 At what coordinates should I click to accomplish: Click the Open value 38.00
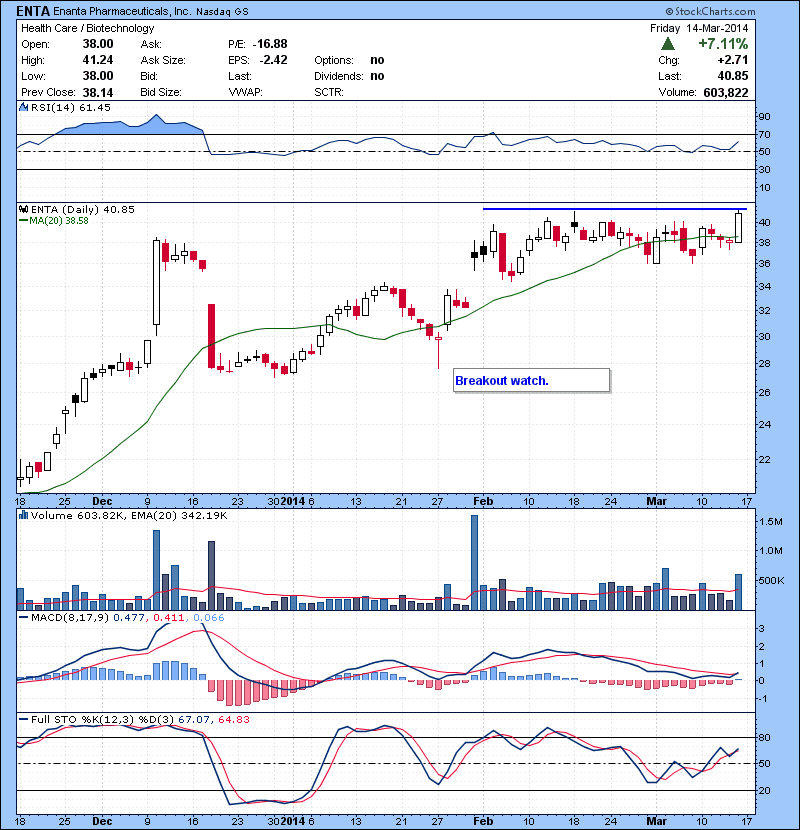(x=98, y=44)
